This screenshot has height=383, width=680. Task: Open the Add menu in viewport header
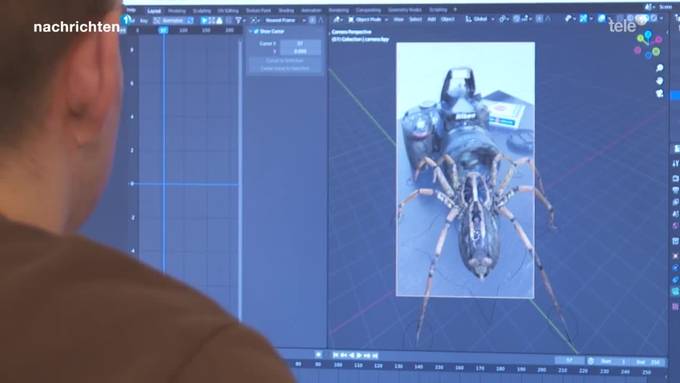(431, 19)
